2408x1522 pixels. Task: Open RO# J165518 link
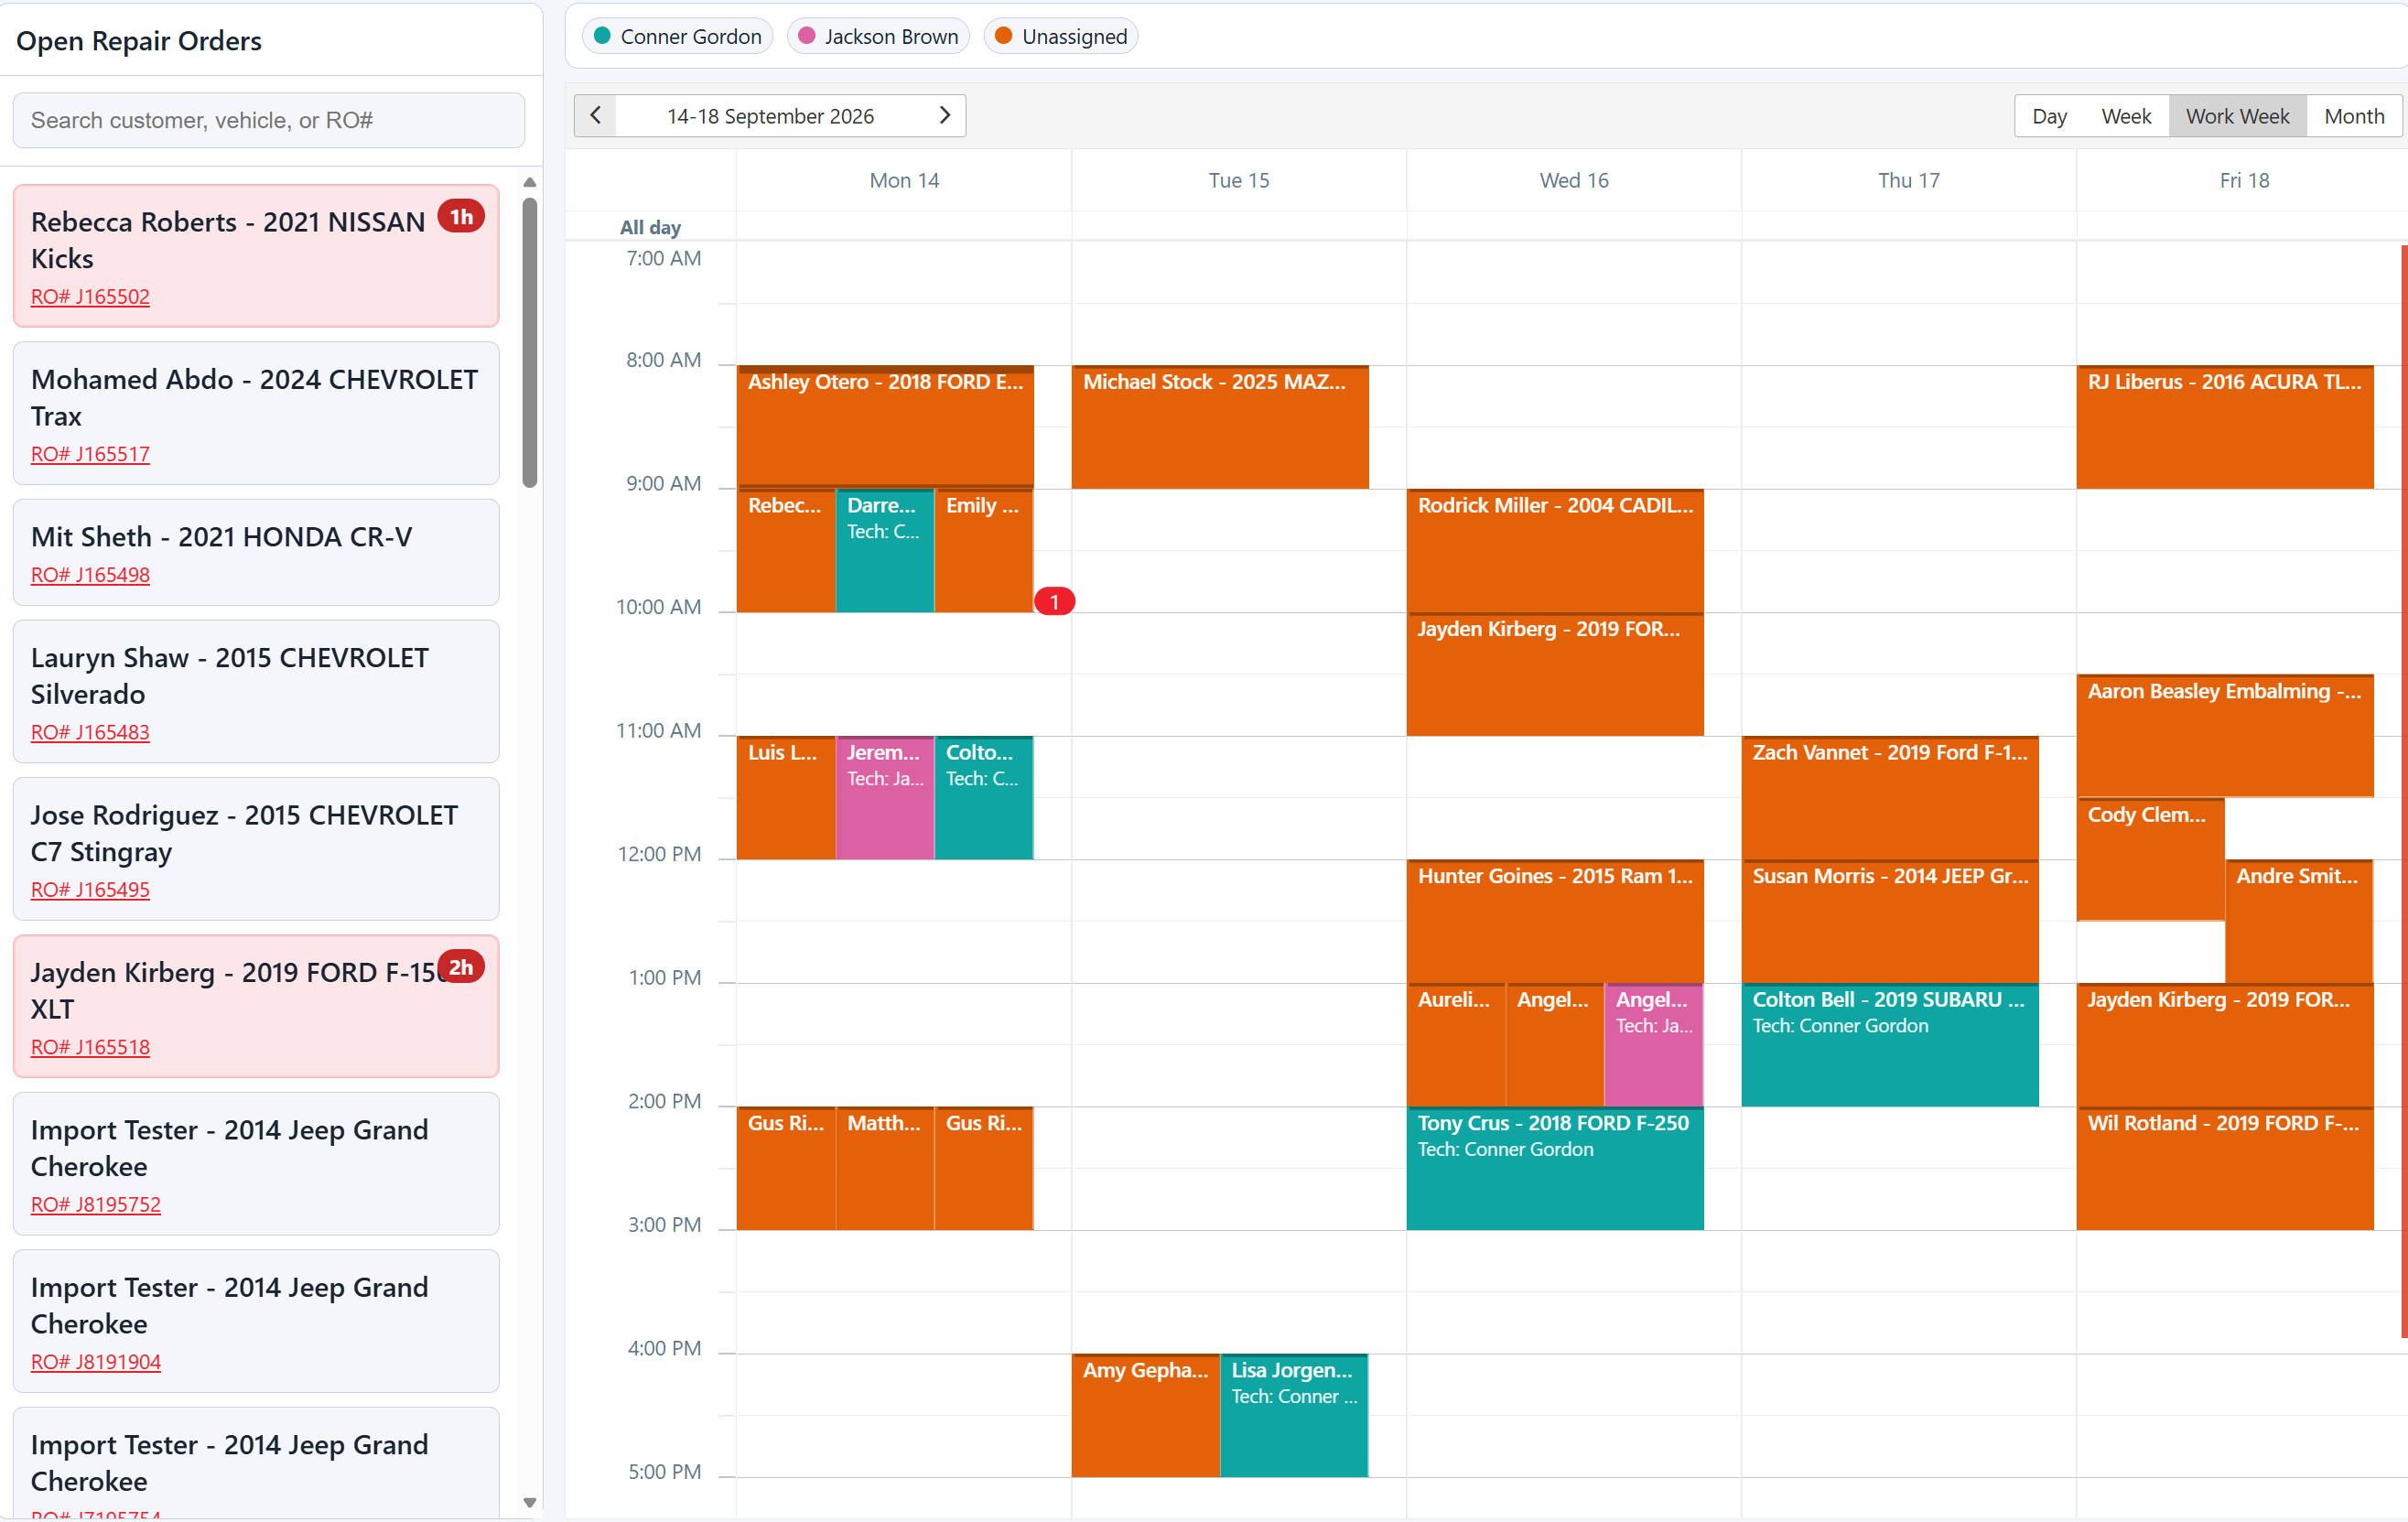point(90,1047)
